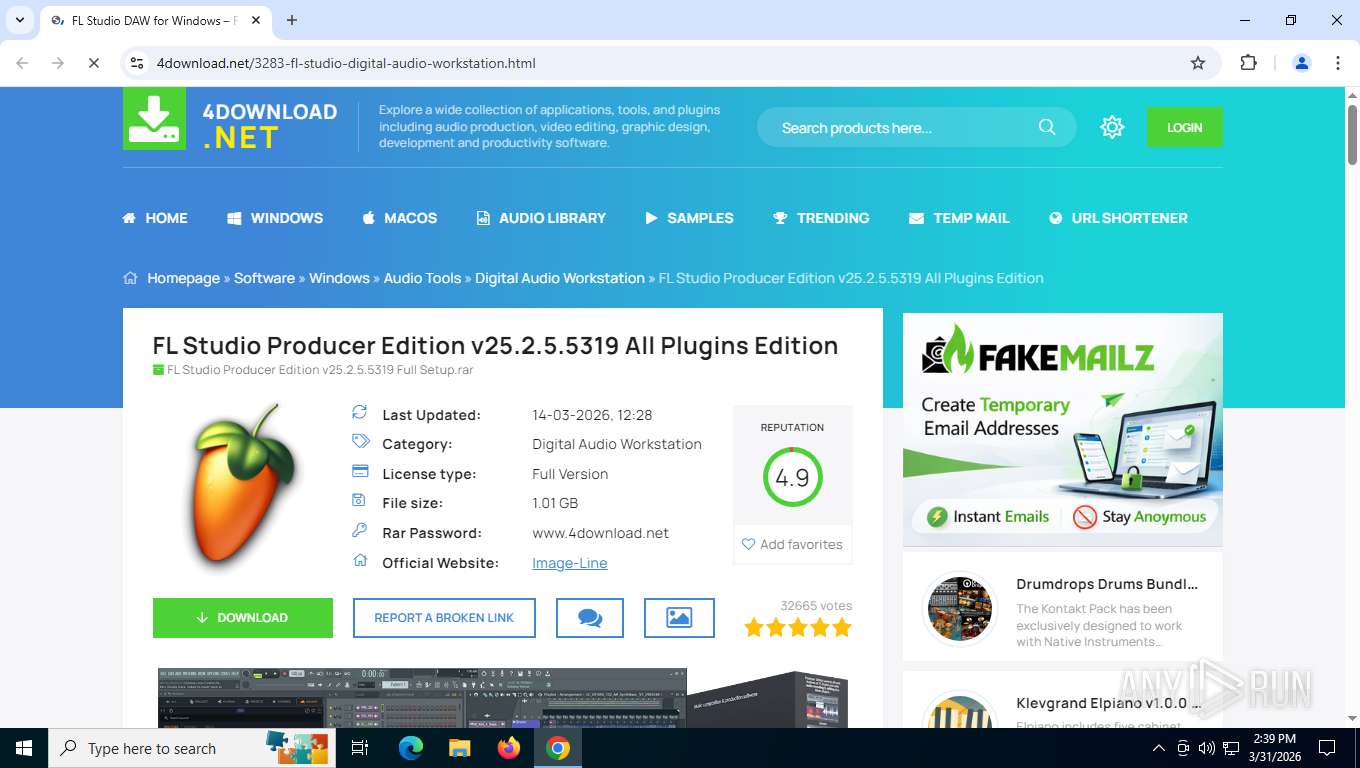Screen dimensions: 1360x768
Task: Click the five-star rating widget
Action: coord(798,628)
